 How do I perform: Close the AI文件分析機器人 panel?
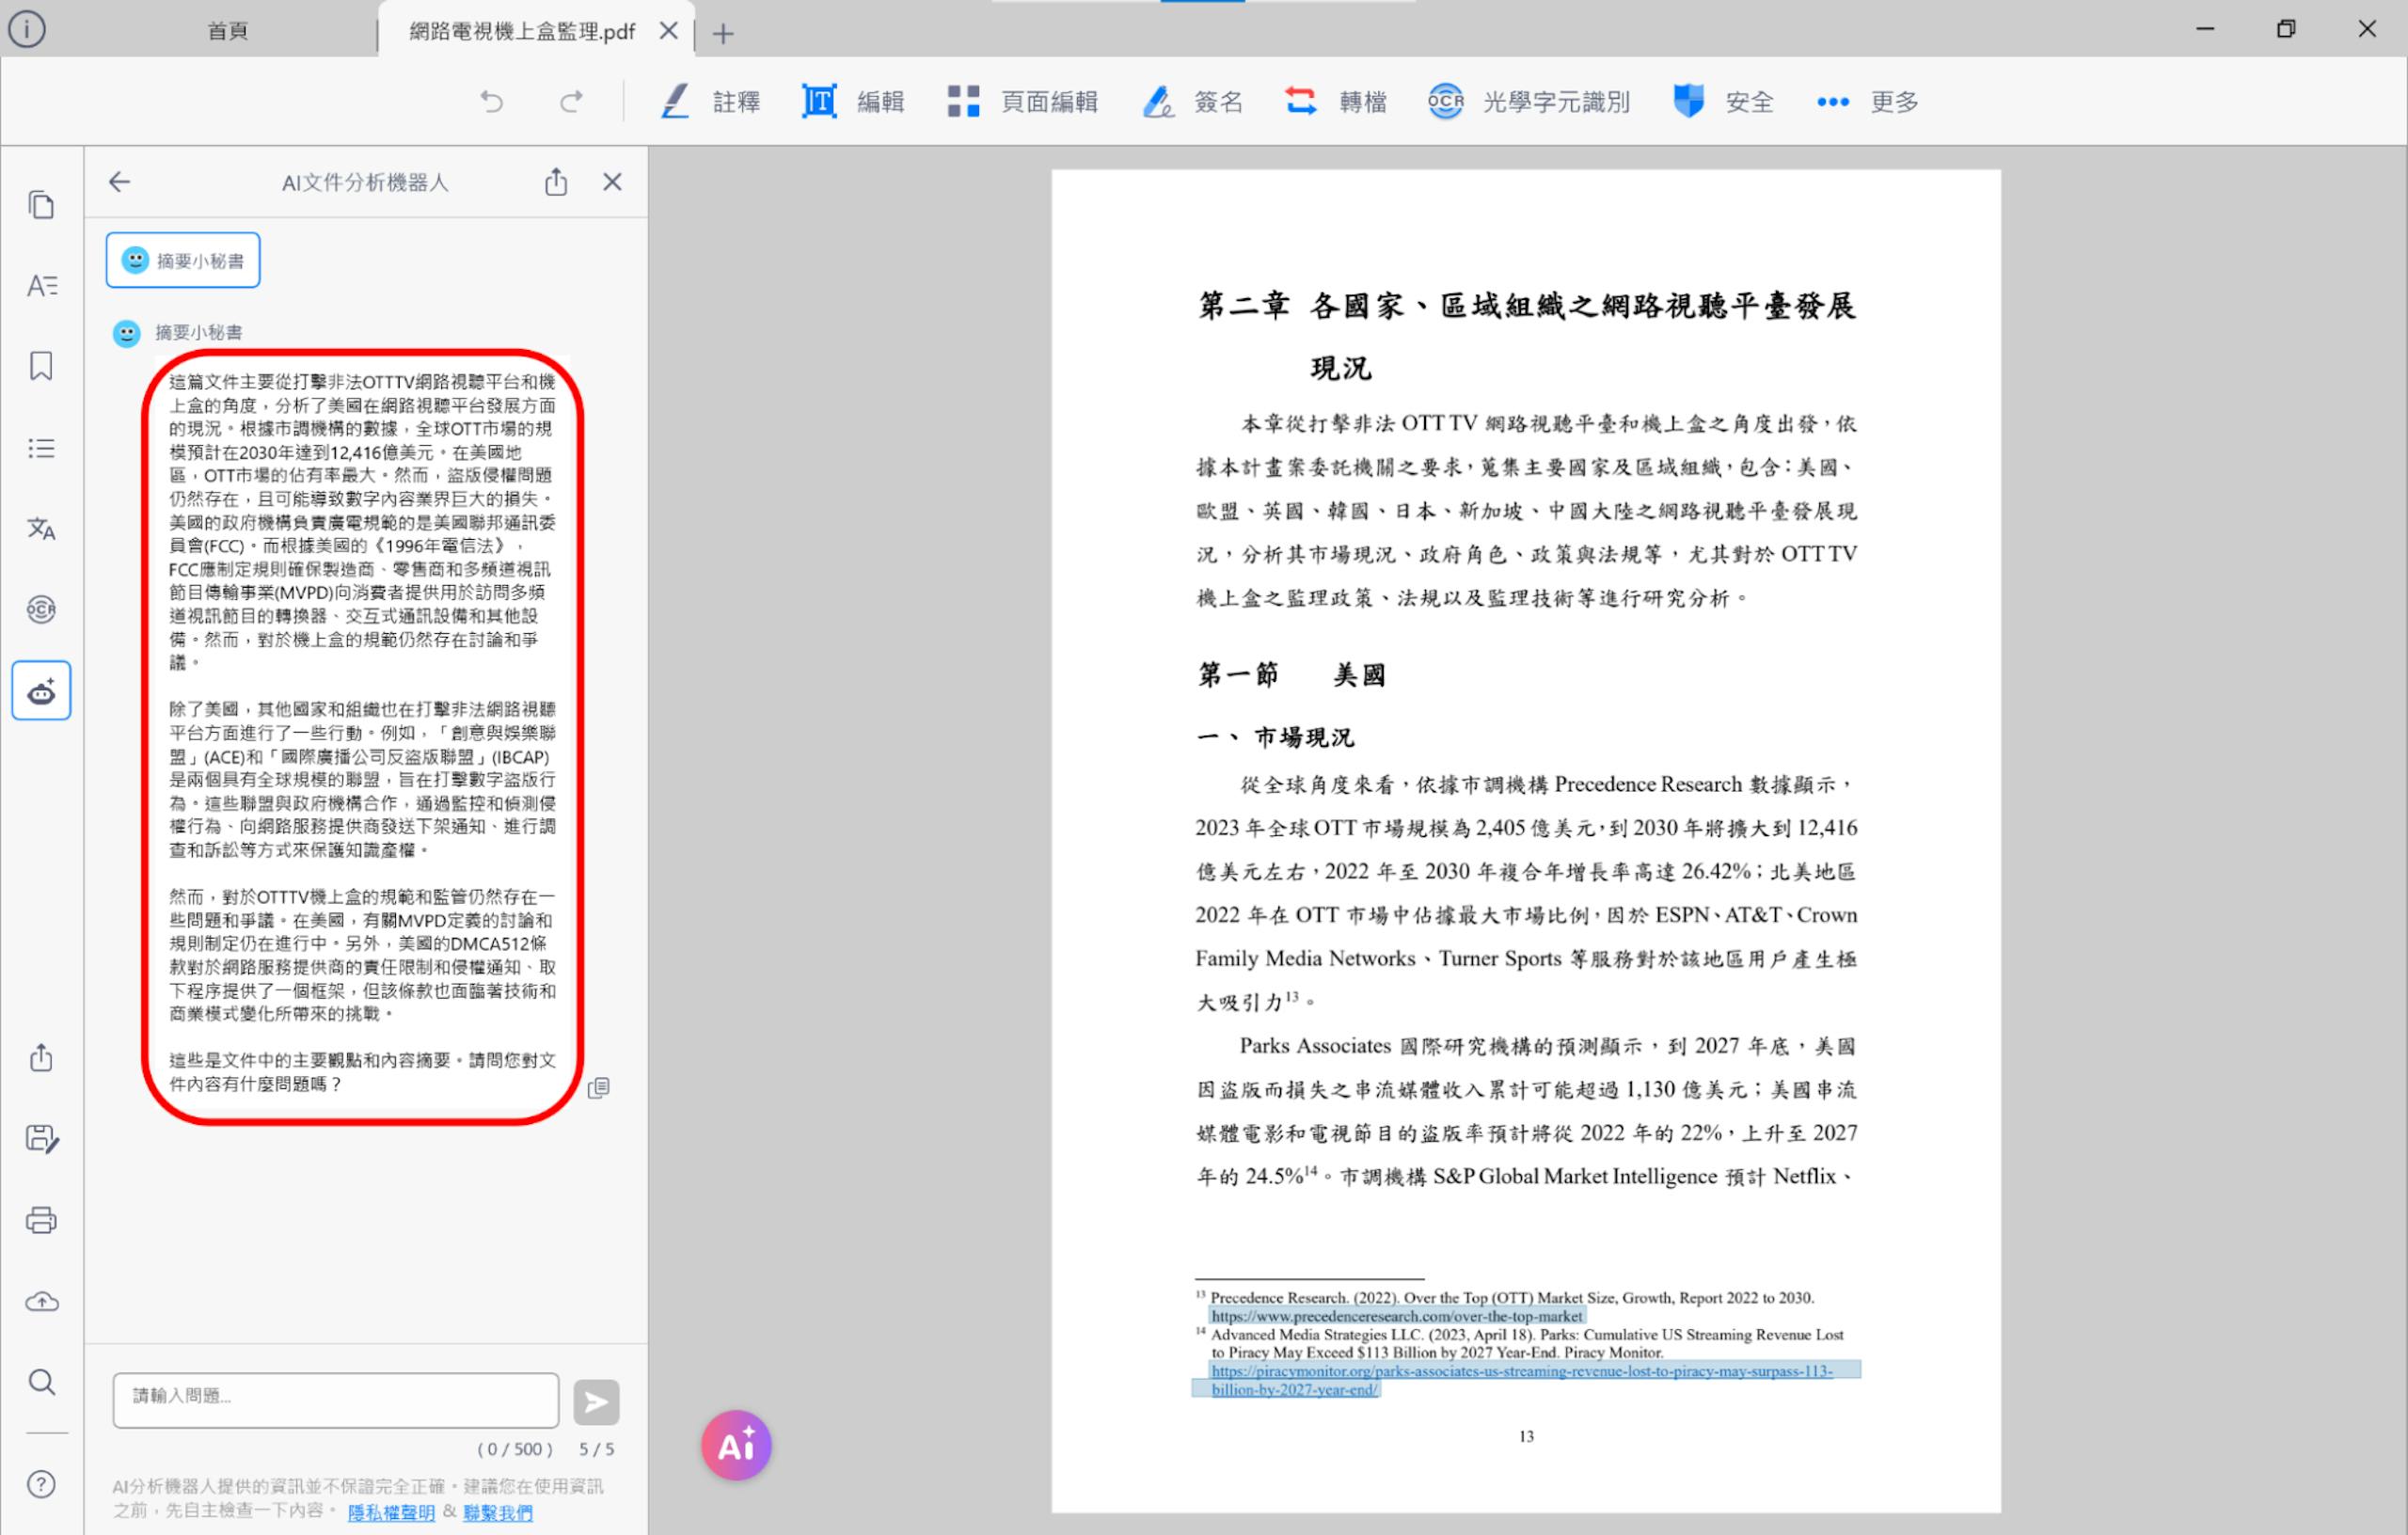[x=612, y=181]
